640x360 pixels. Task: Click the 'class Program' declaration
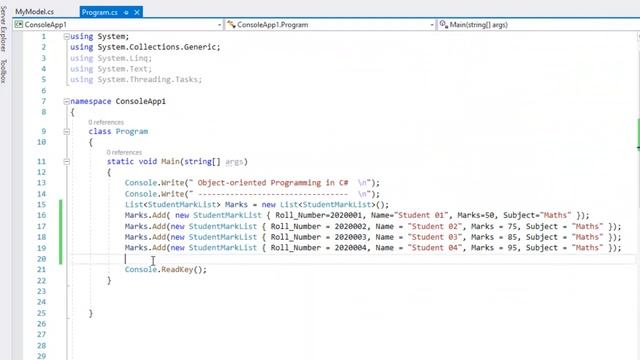click(x=118, y=131)
